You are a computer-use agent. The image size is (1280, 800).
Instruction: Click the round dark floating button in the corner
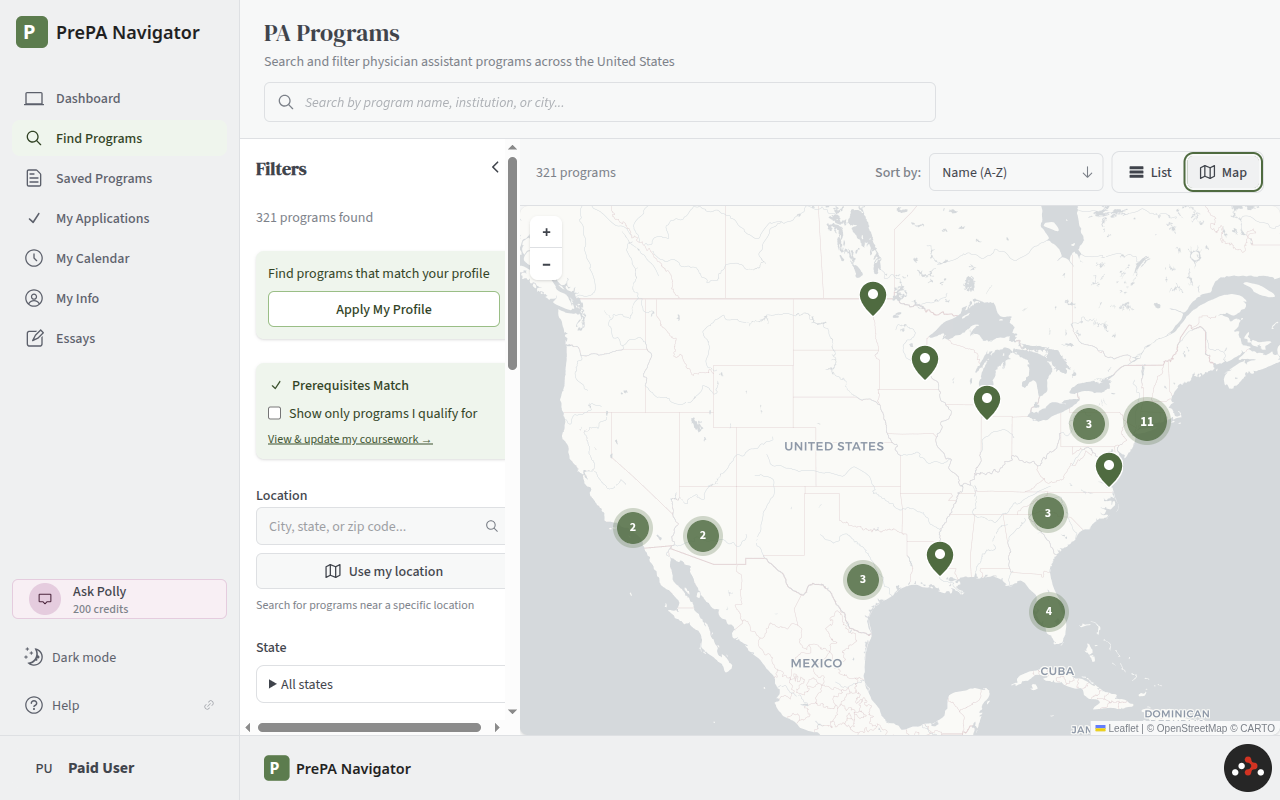[x=1248, y=768]
